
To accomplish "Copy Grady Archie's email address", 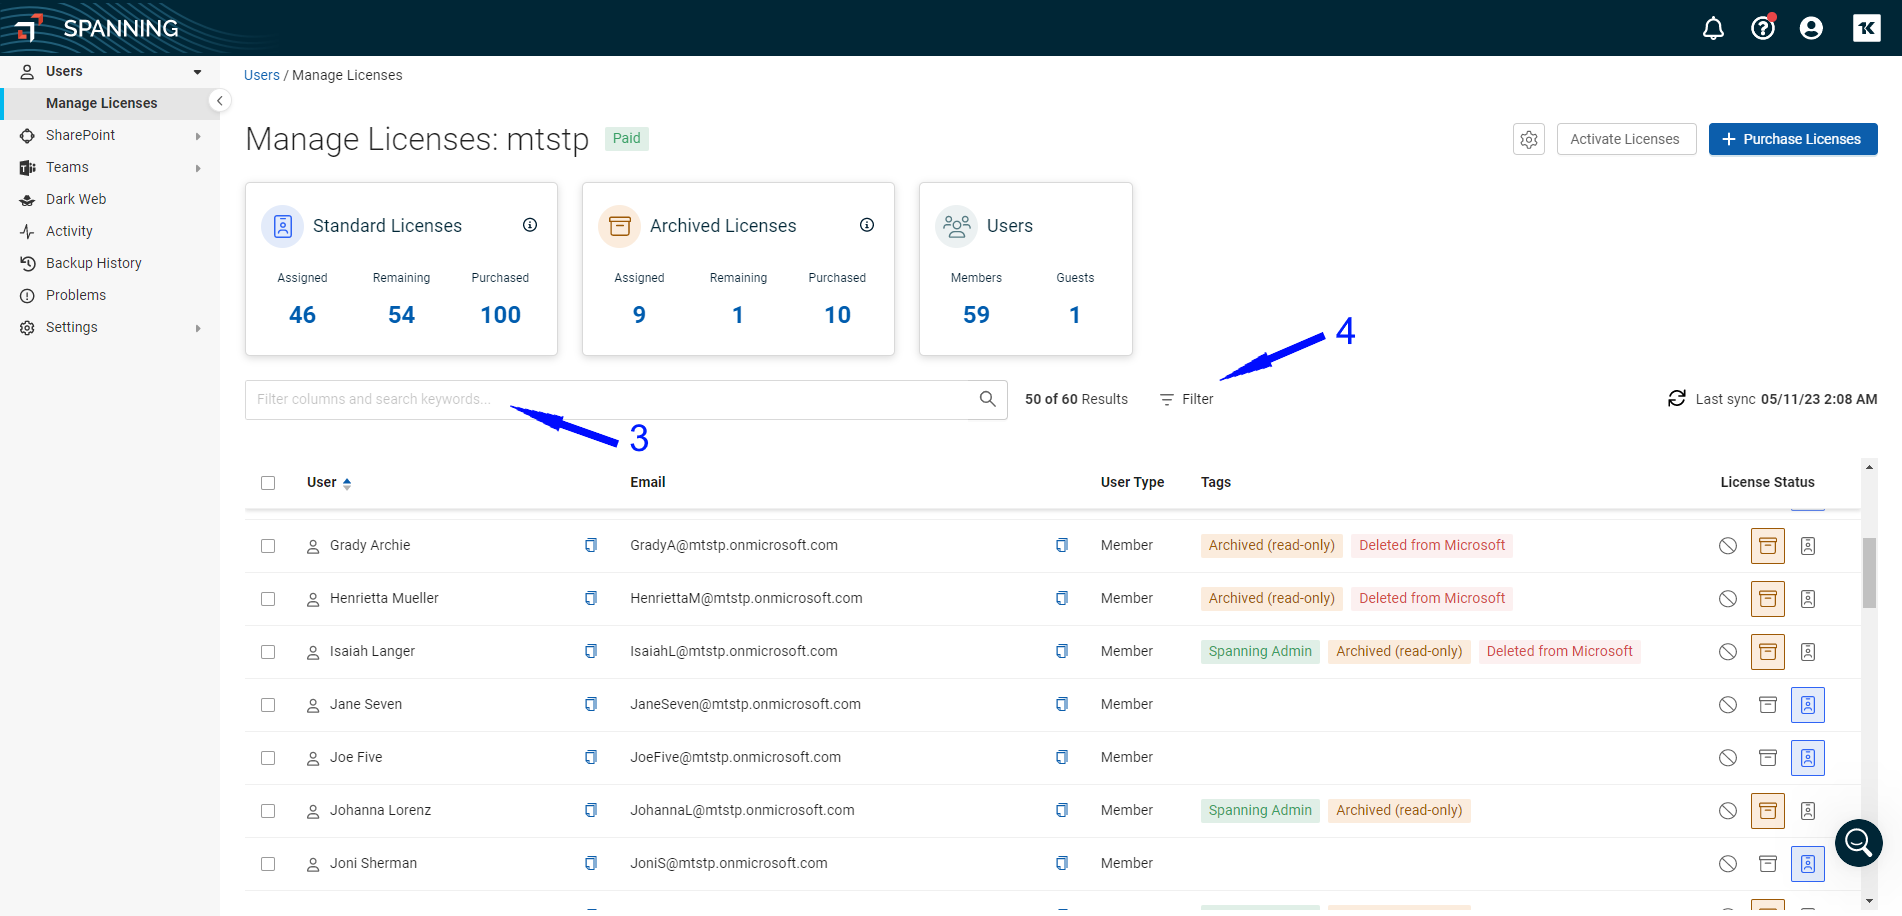I will (1062, 545).
